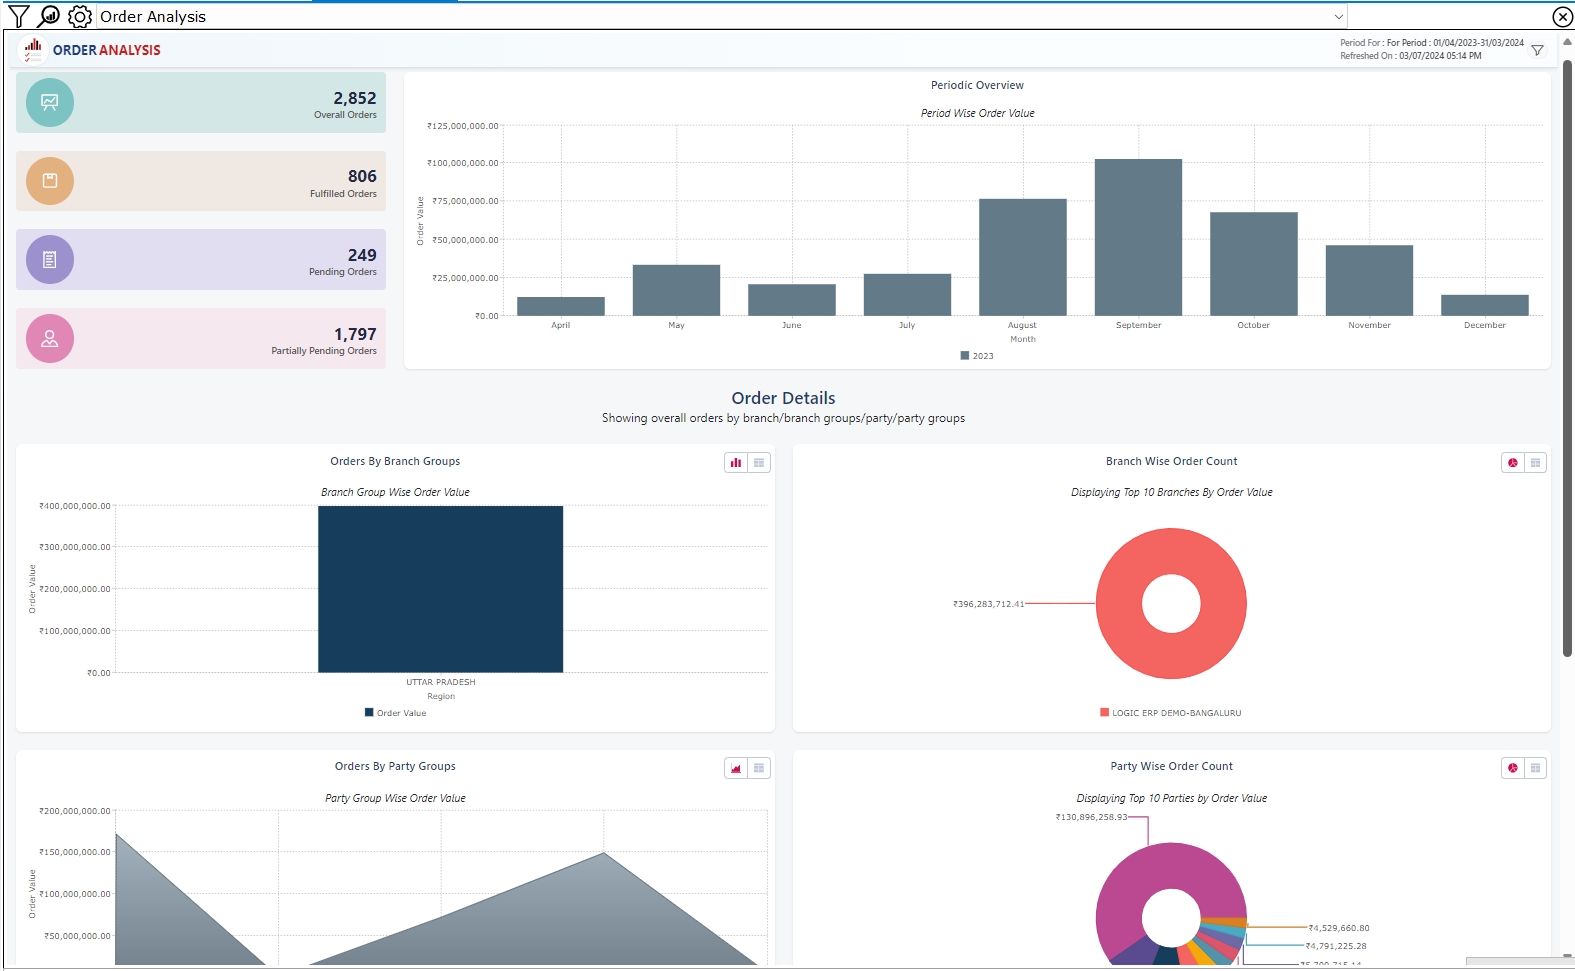Switch Orders By Branch Groups to table view

tap(759, 462)
